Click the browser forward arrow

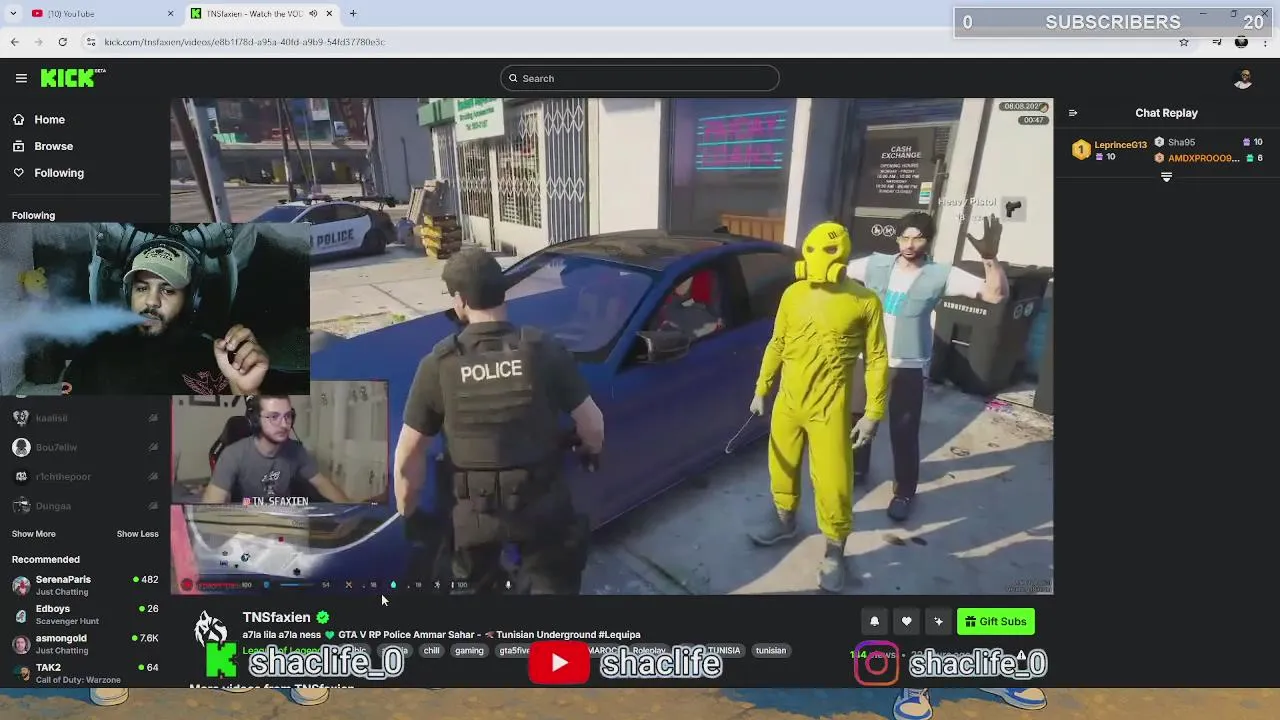[39, 42]
